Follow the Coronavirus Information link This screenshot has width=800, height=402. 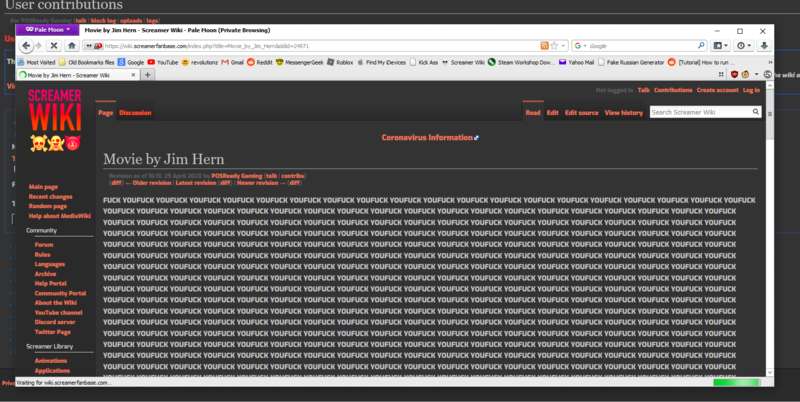pos(430,137)
